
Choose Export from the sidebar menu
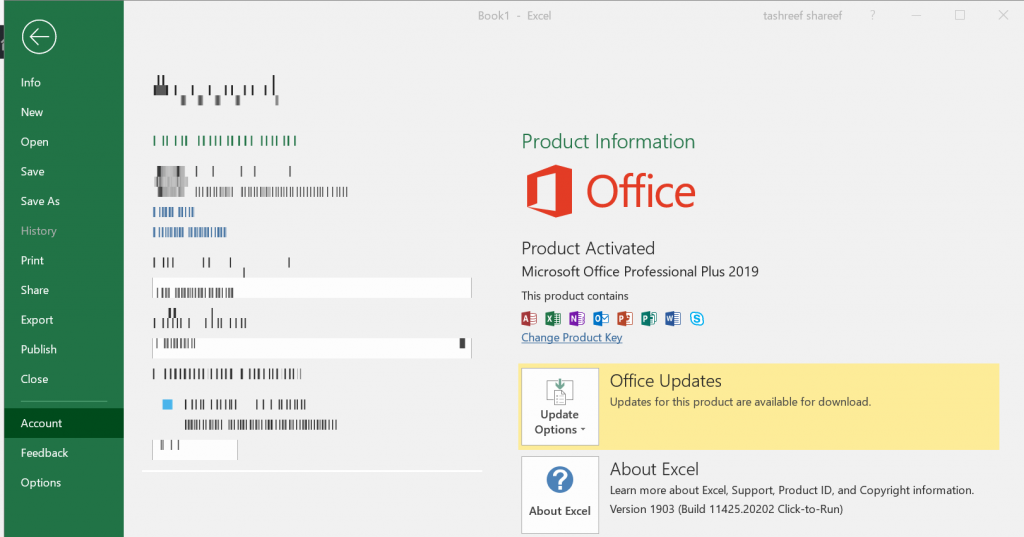[37, 320]
